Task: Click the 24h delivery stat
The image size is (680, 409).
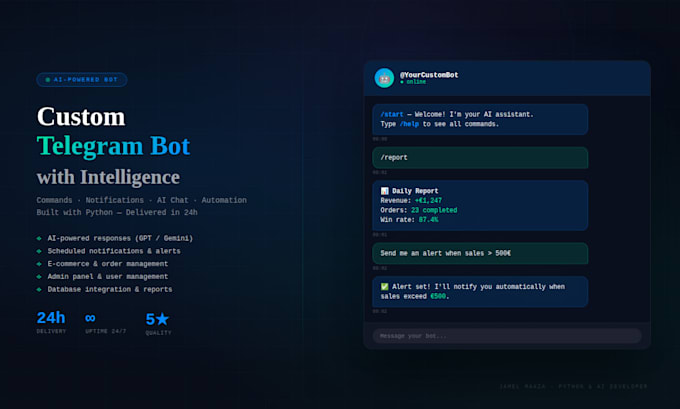Action: click(51, 318)
